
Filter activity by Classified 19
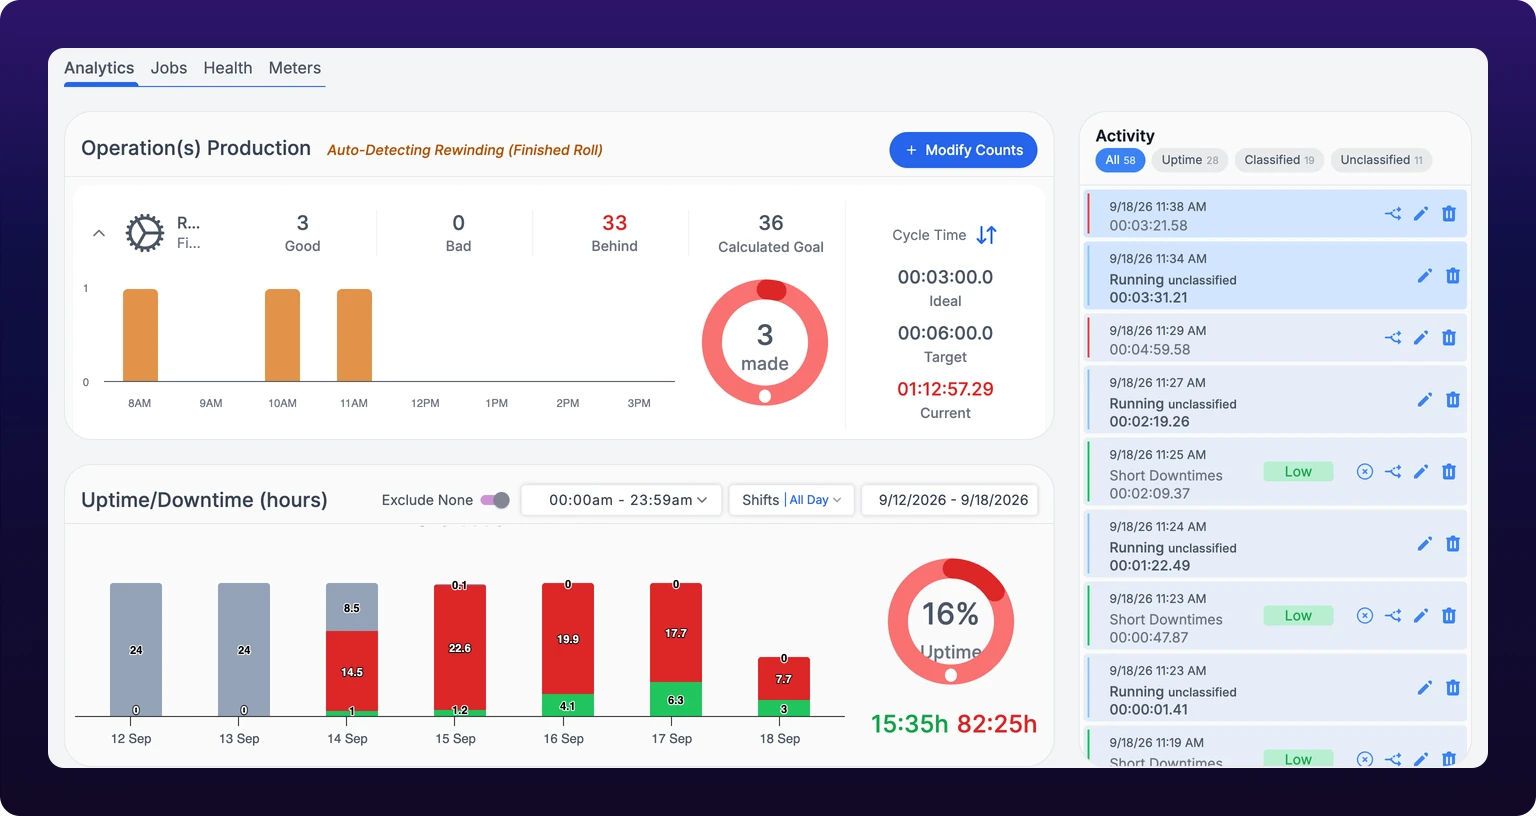pos(1279,160)
